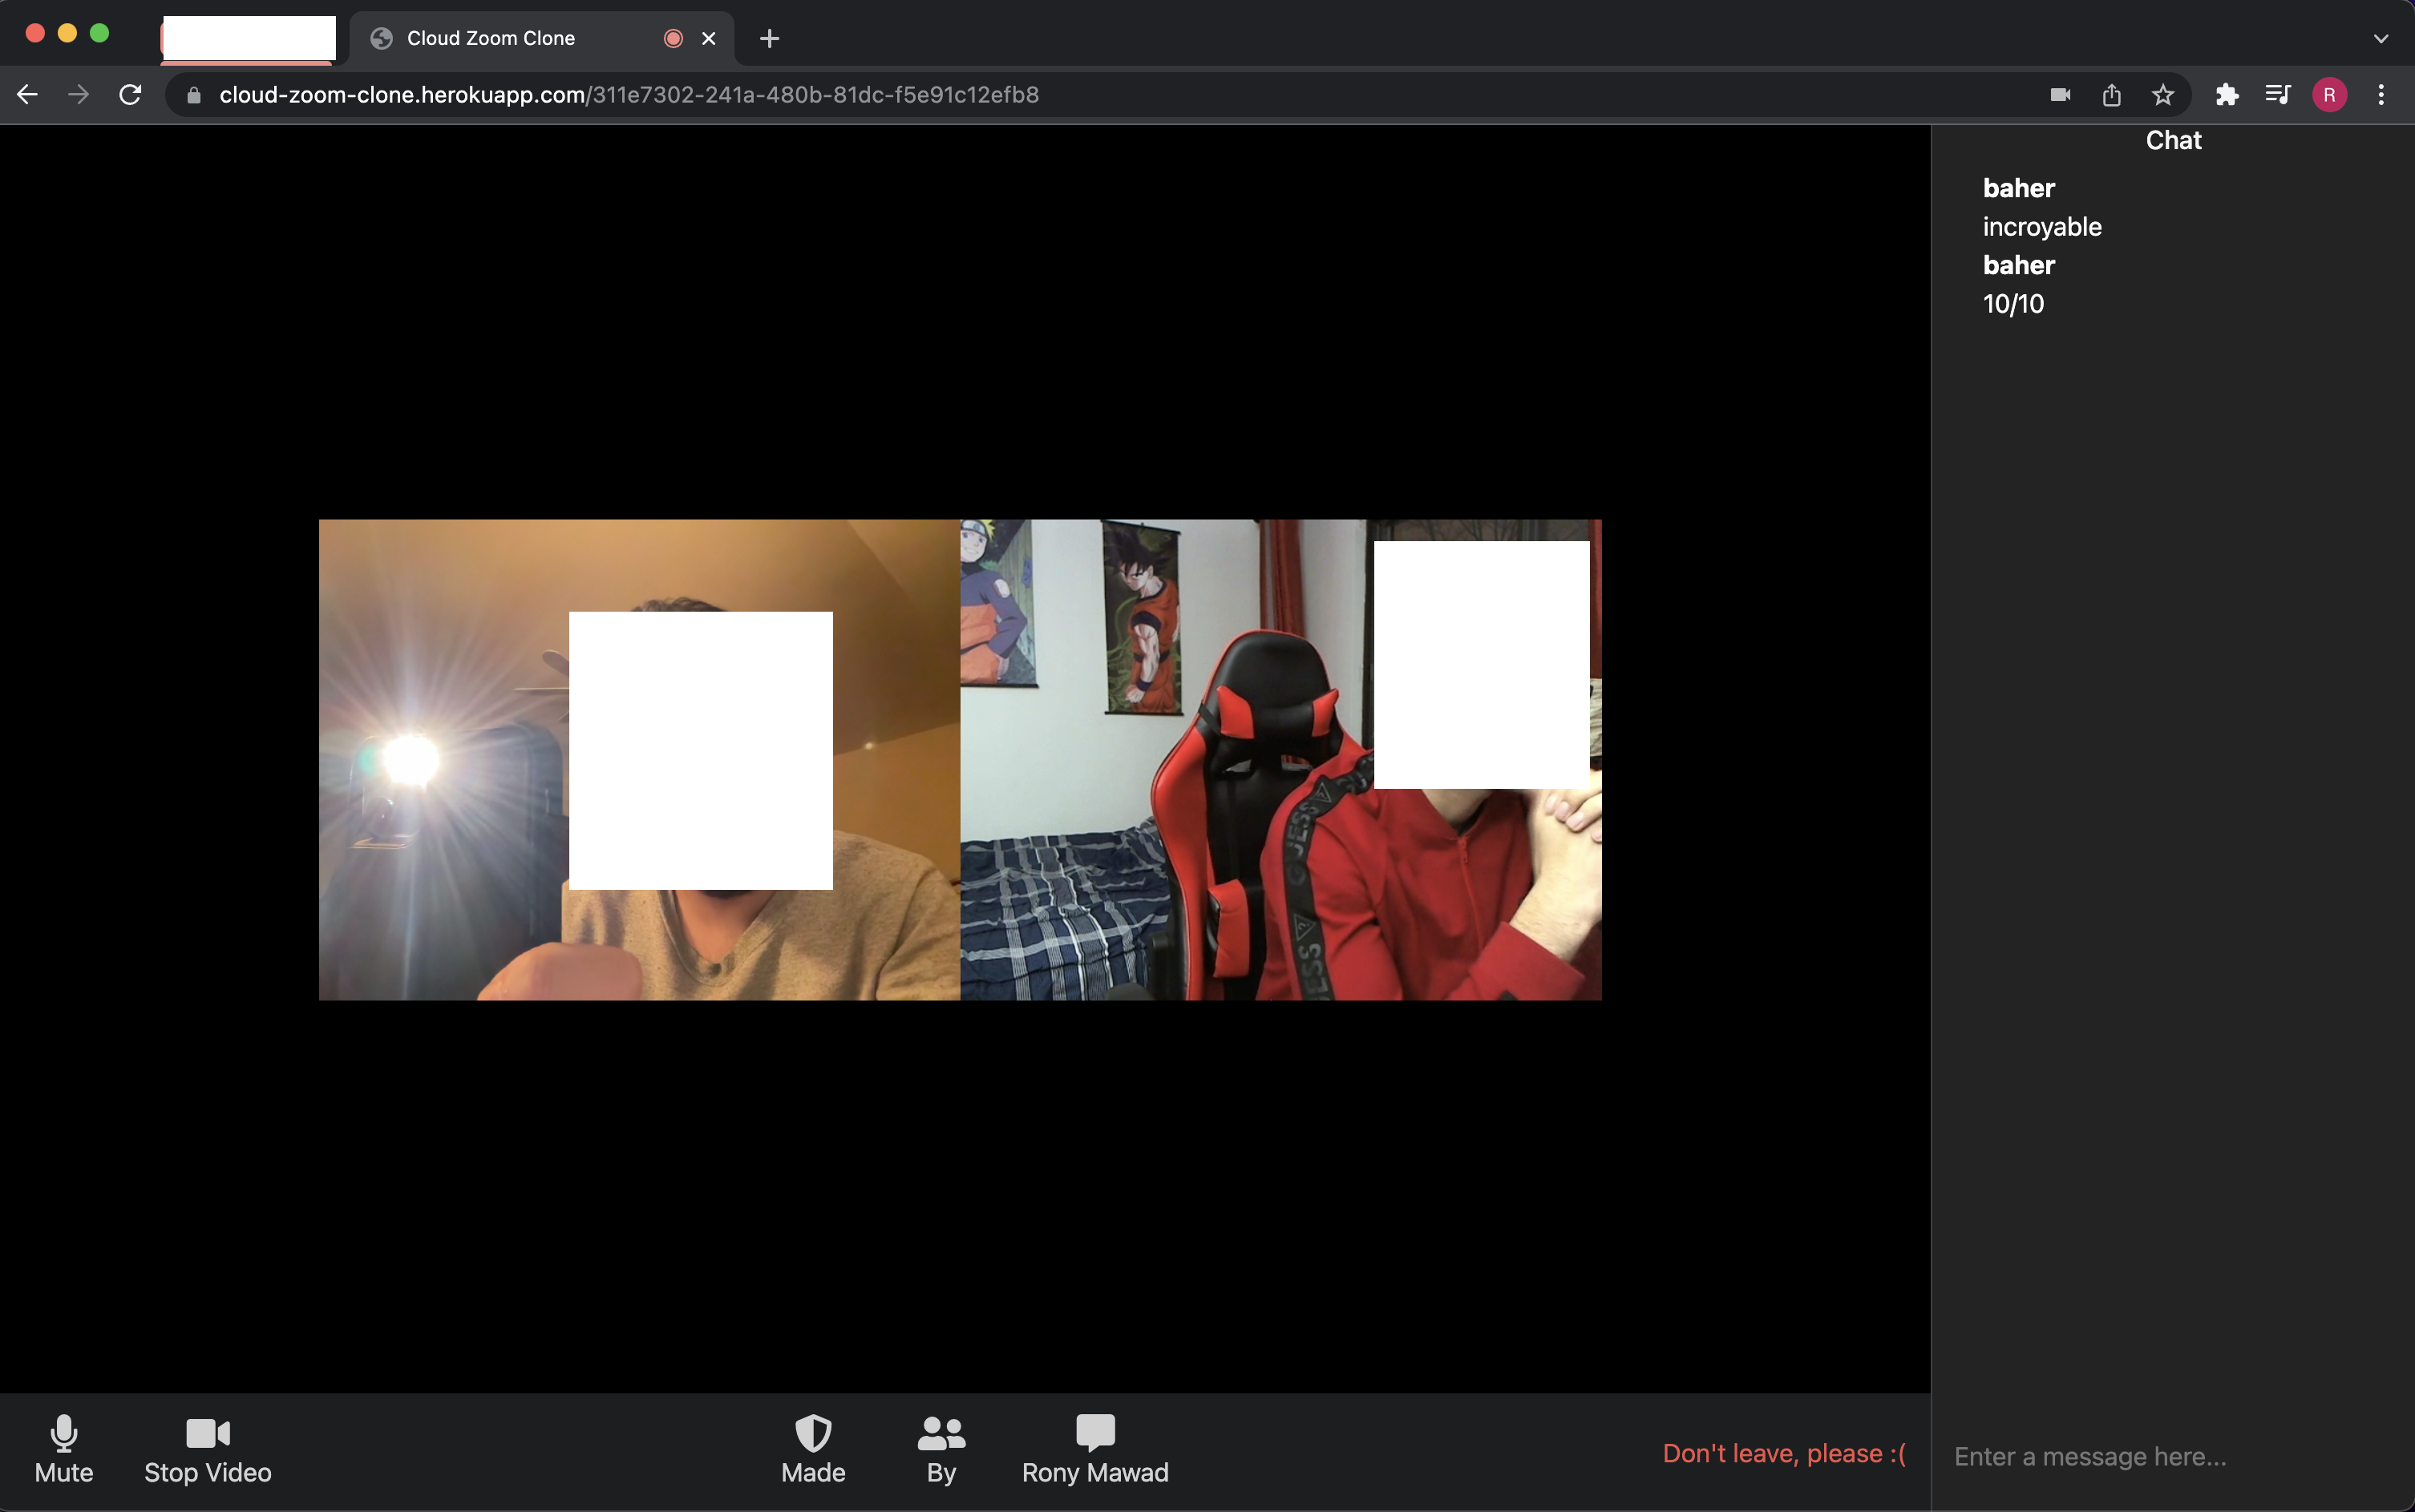Open tab search dropdown chevron
2415x1512 pixels.
pyautogui.click(x=2380, y=38)
